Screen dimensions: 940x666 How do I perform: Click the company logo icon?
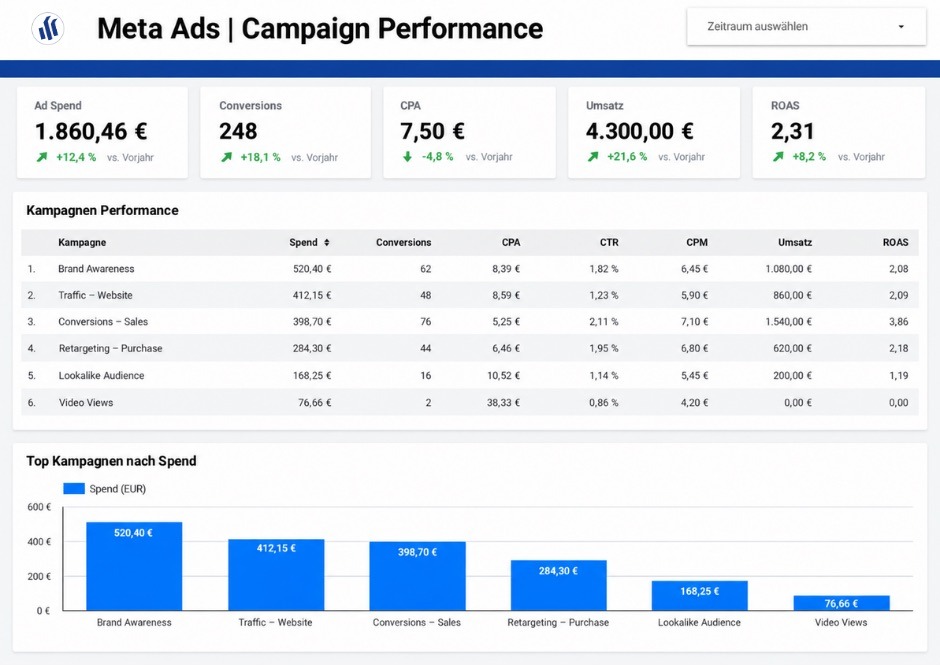(x=48, y=28)
